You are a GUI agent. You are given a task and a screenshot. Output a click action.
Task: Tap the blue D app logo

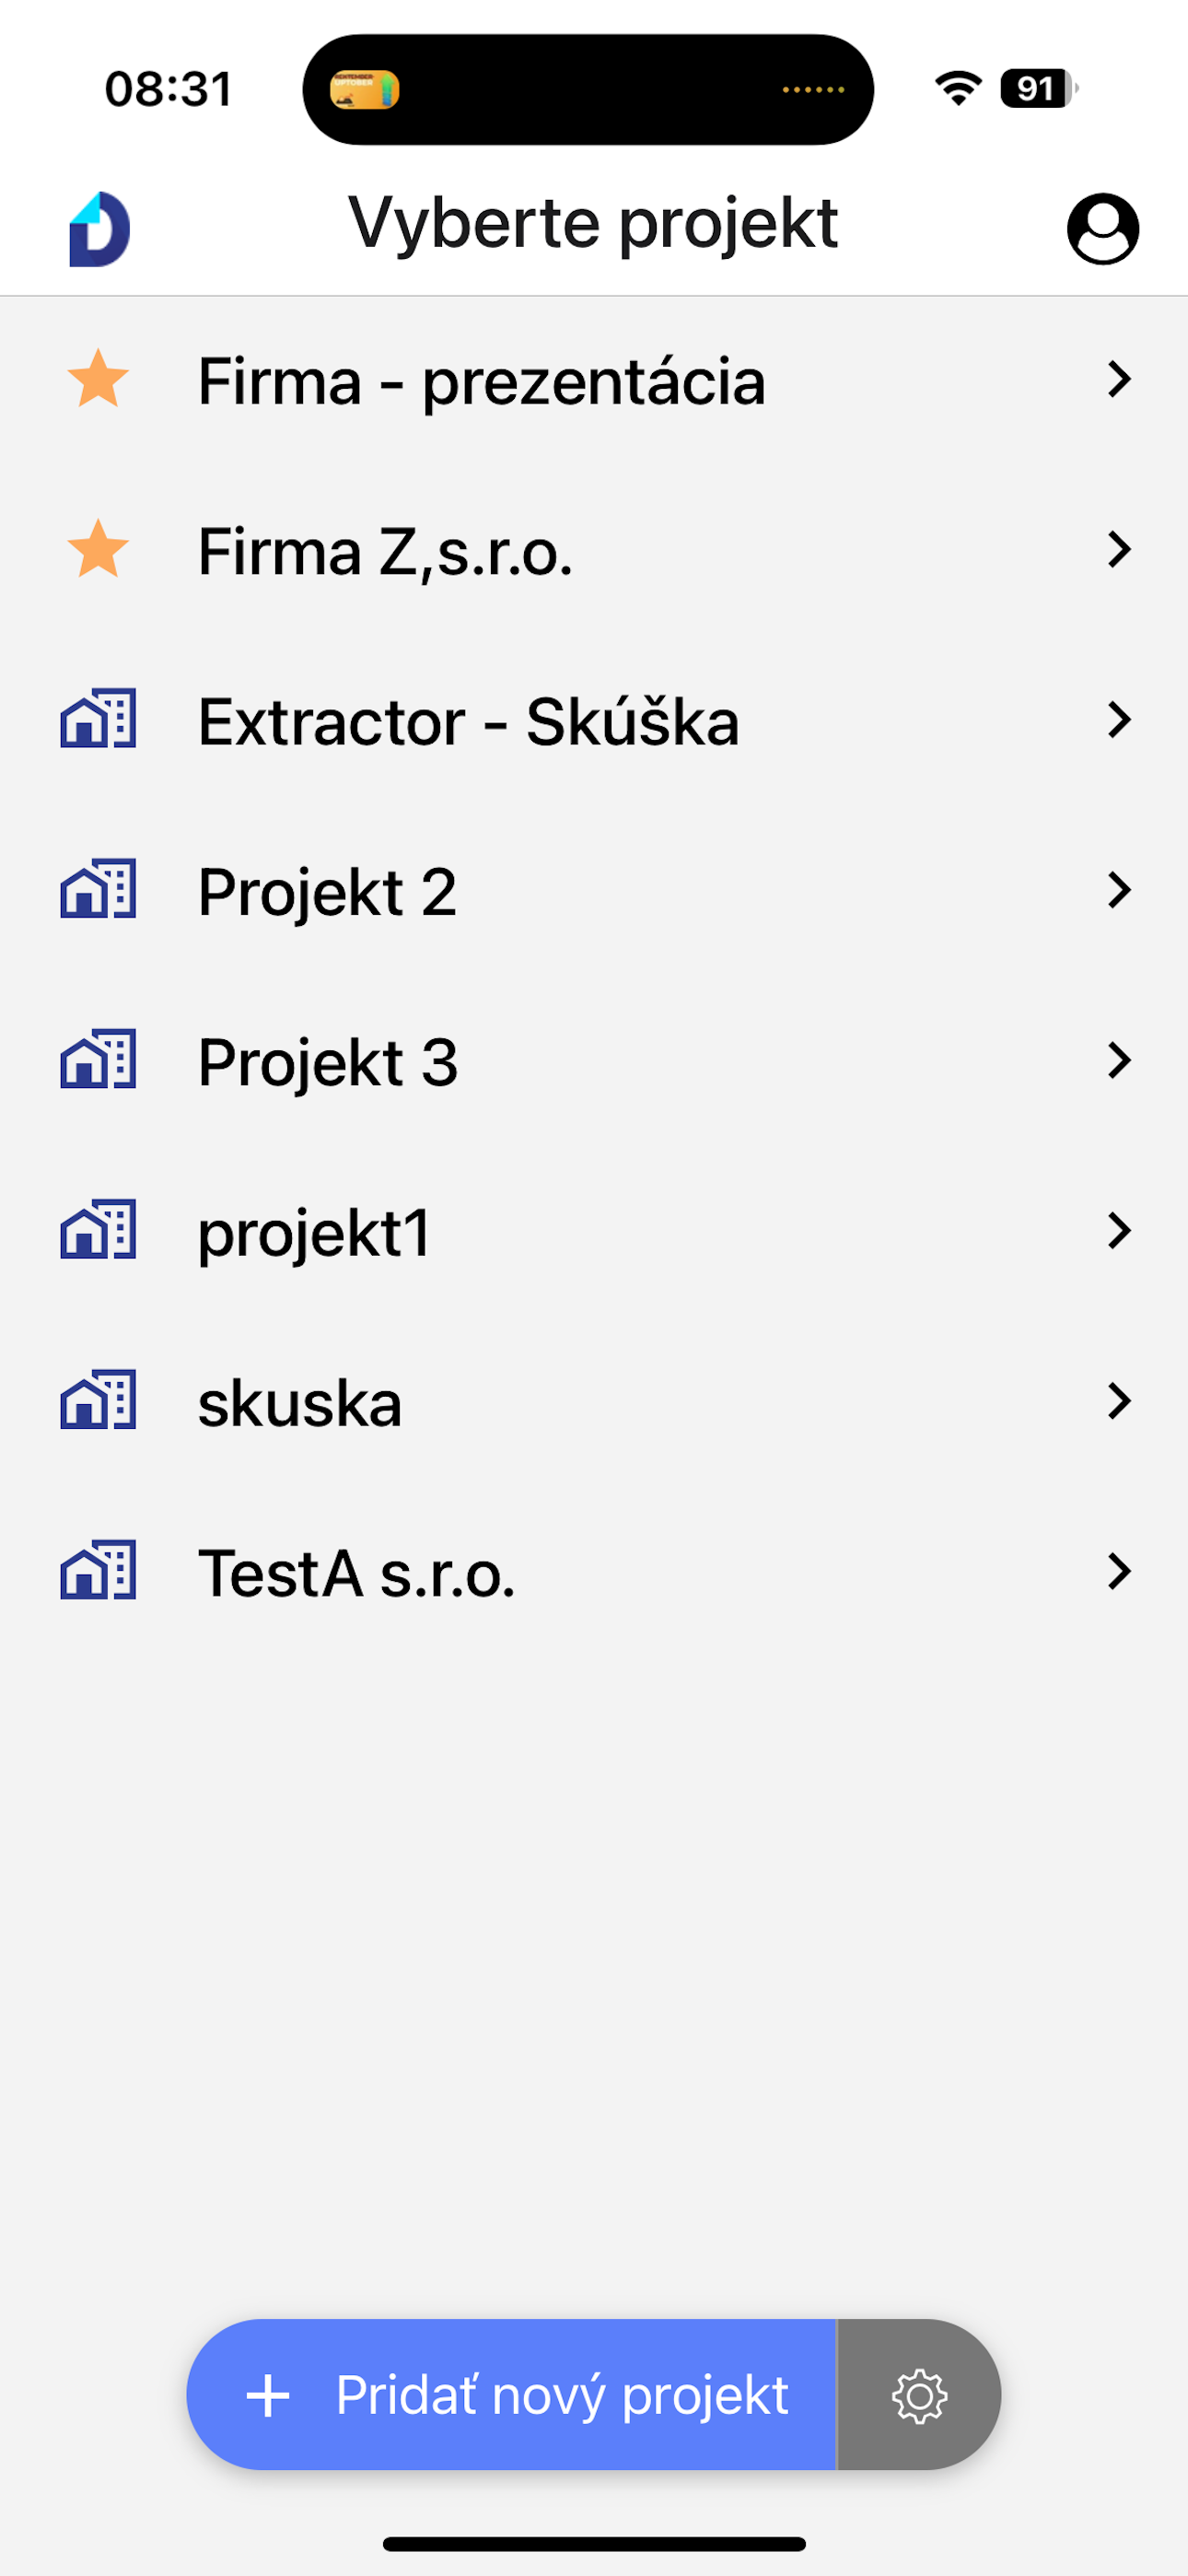coord(99,229)
